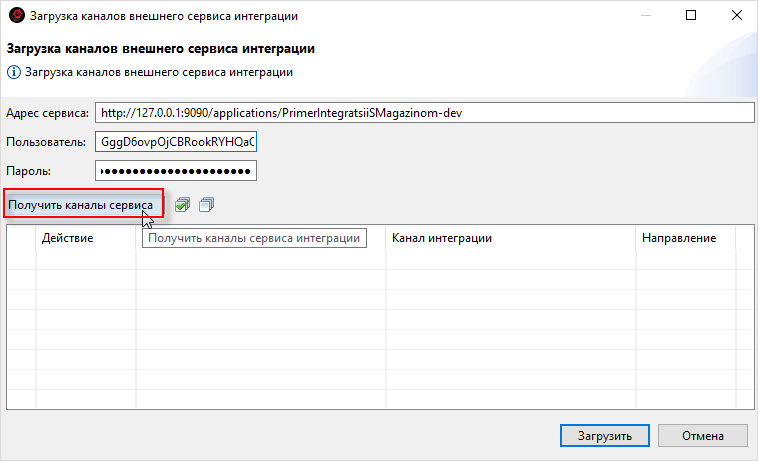Maximize the dialog window
This screenshot has height=461, width=758.
click(x=692, y=17)
